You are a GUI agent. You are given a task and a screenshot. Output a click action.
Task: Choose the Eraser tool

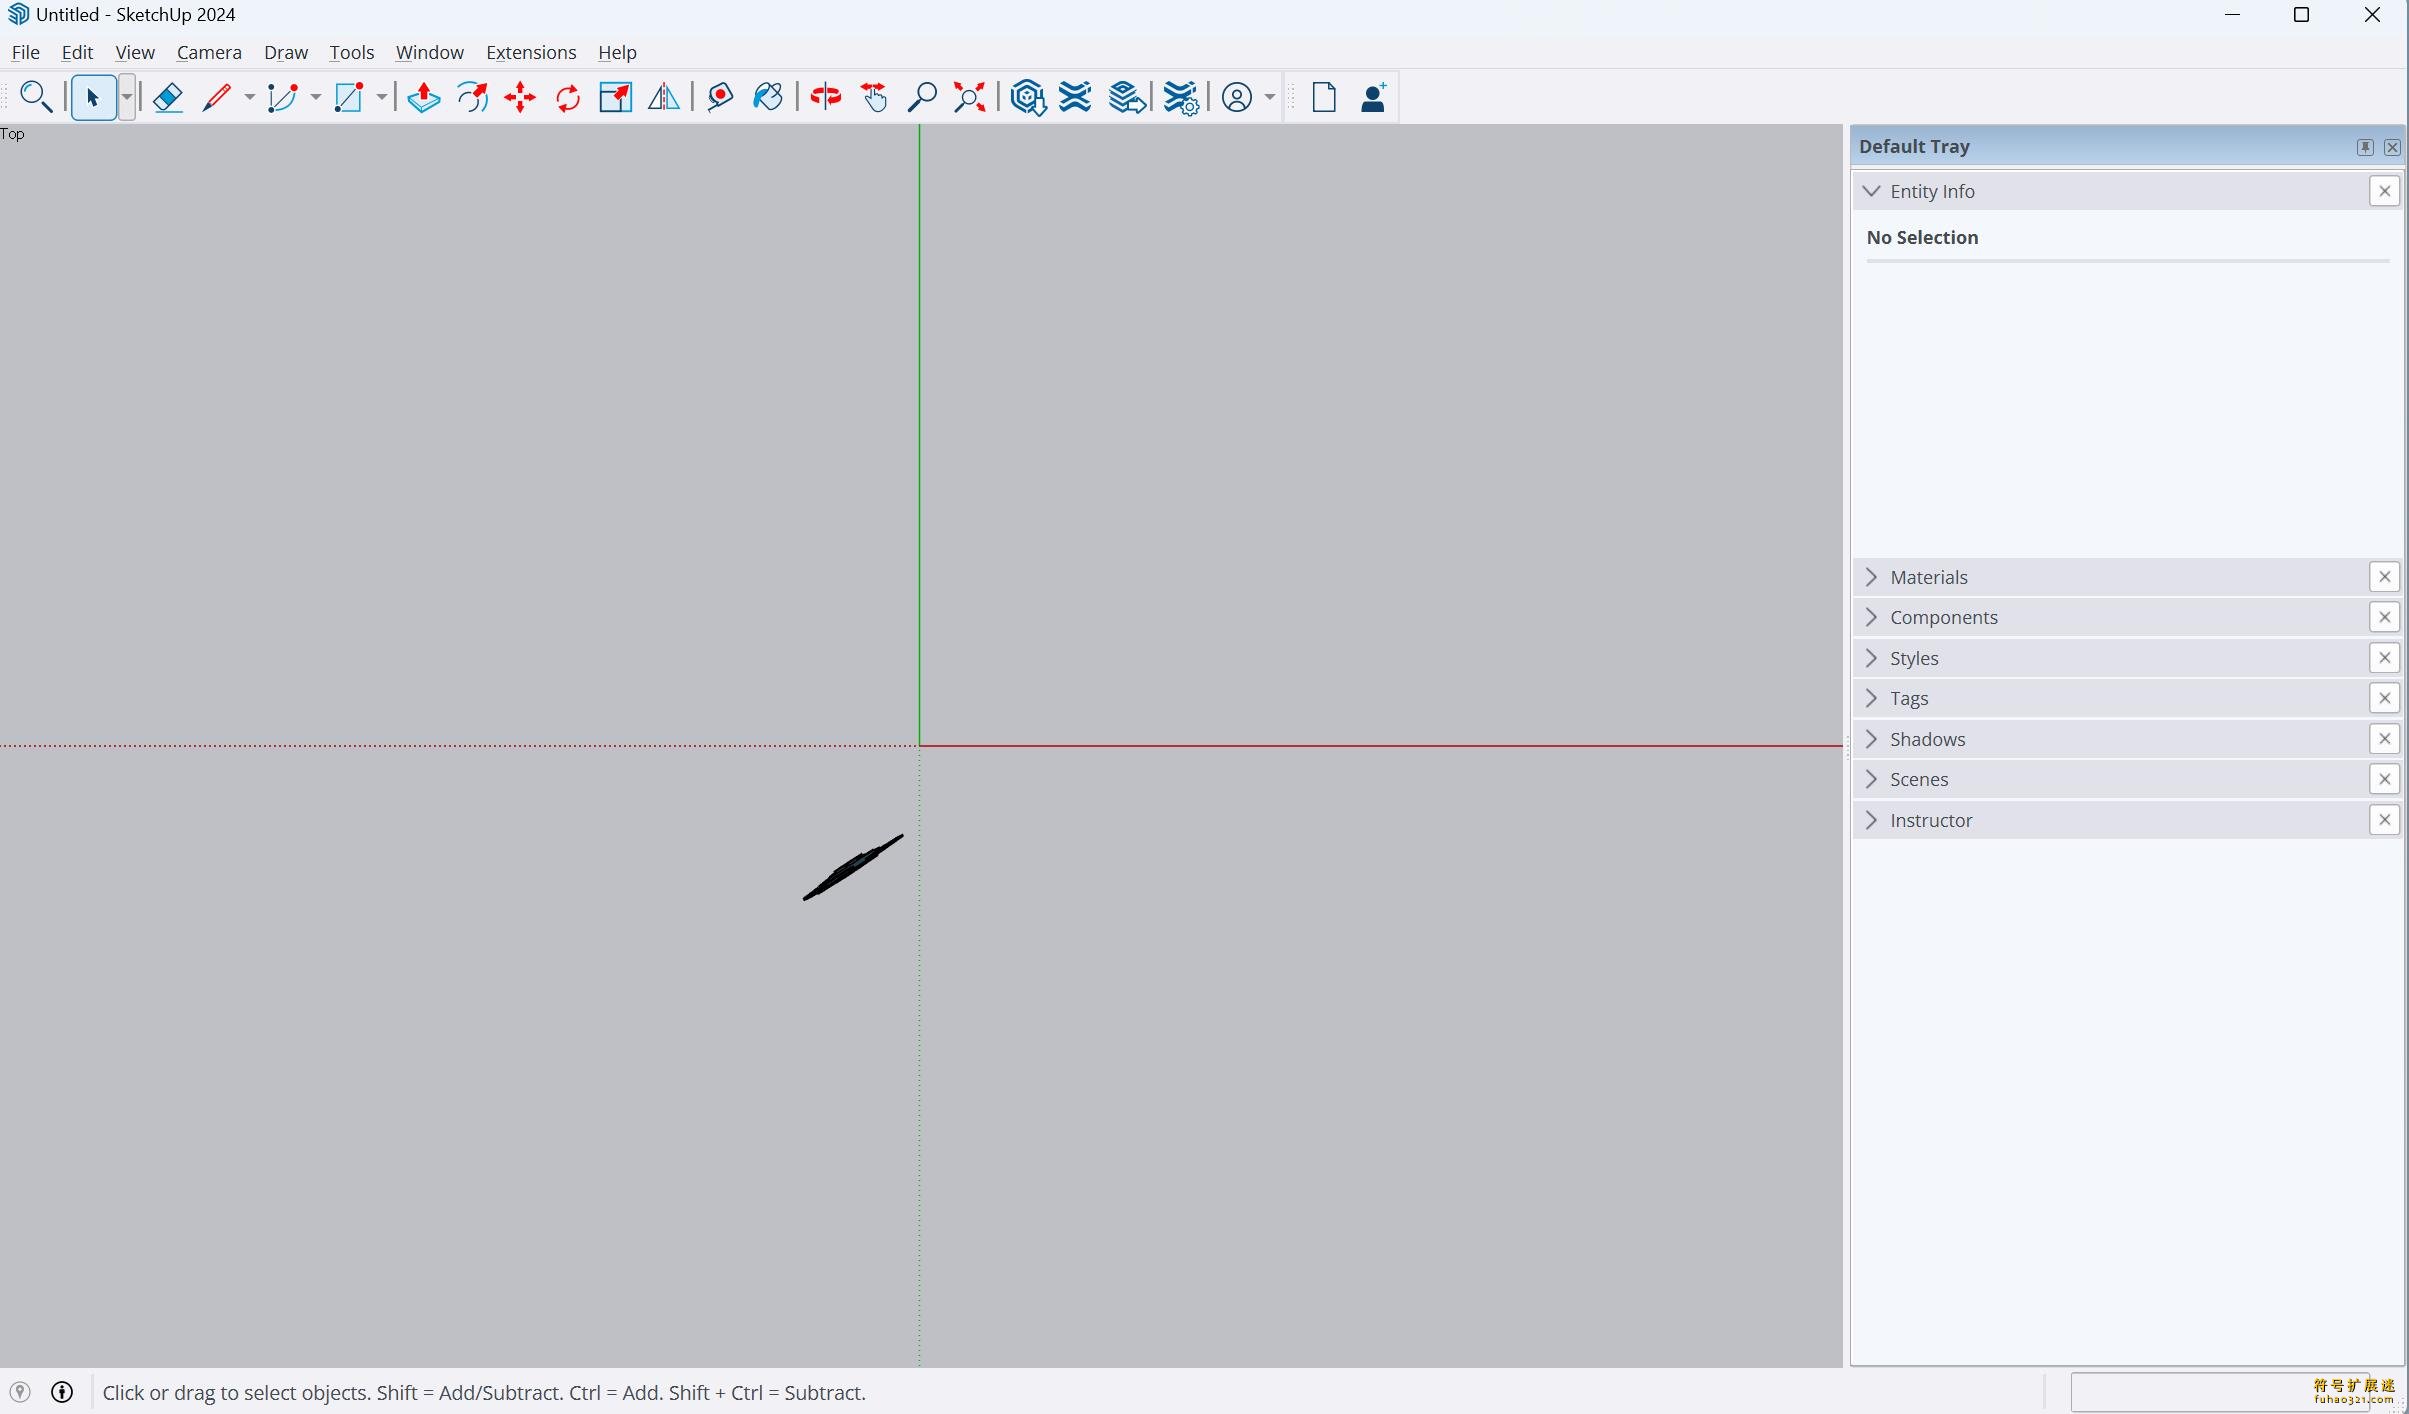pyautogui.click(x=168, y=97)
